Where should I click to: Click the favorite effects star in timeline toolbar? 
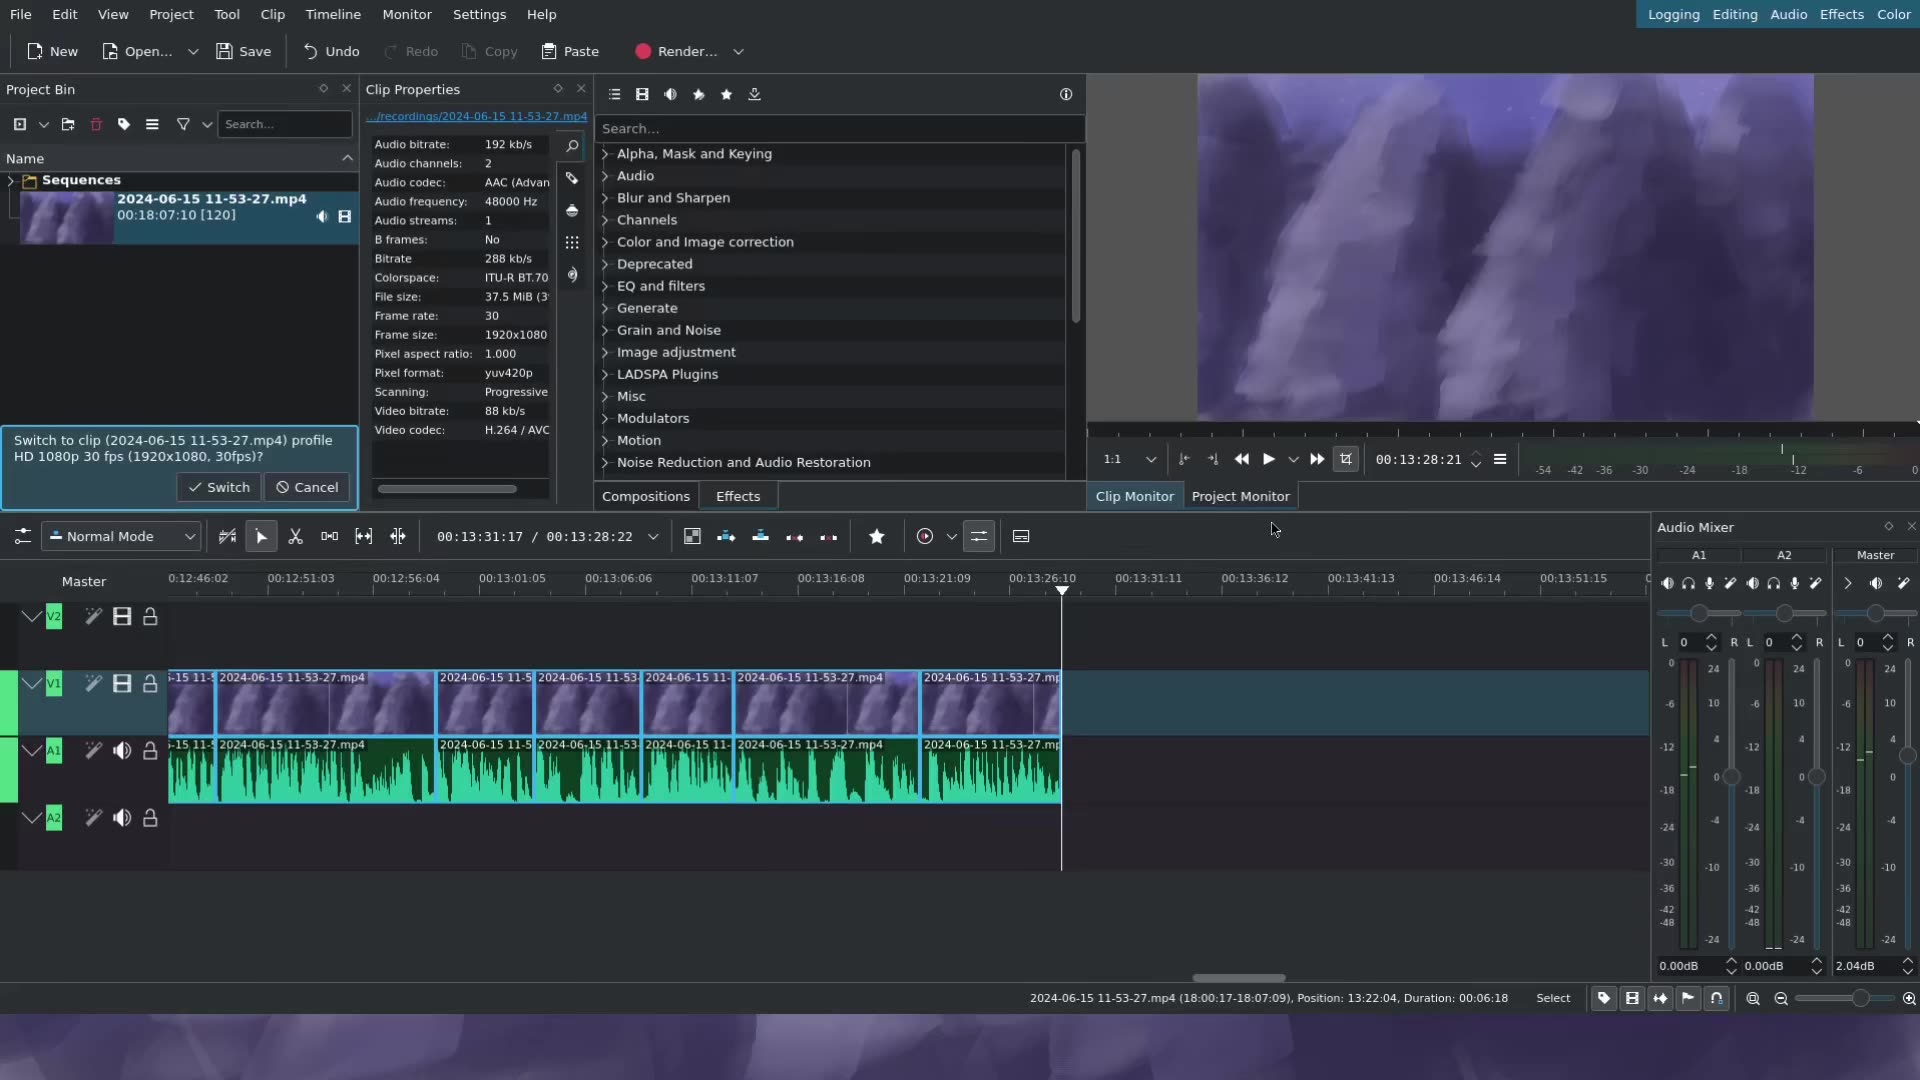pos(877,537)
